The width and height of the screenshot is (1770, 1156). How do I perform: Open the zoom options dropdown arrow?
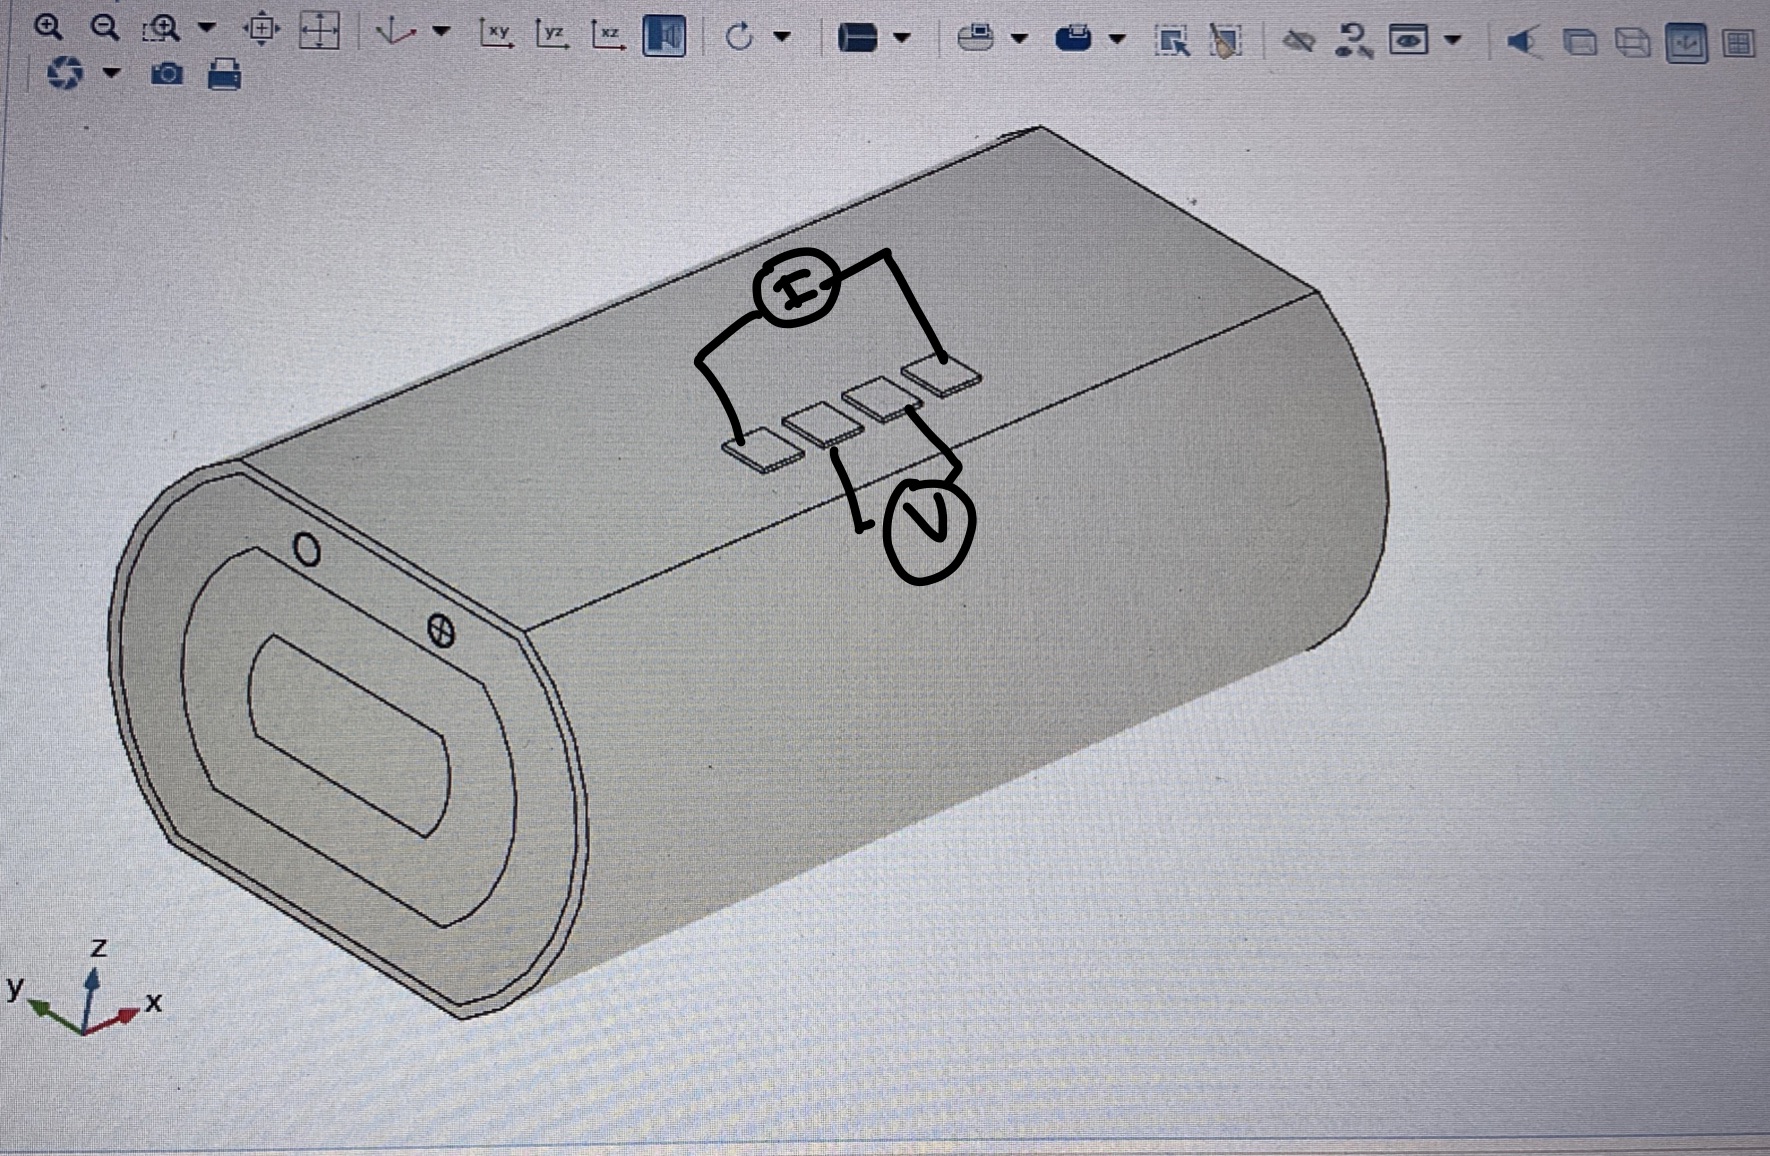(x=207, y=27)
